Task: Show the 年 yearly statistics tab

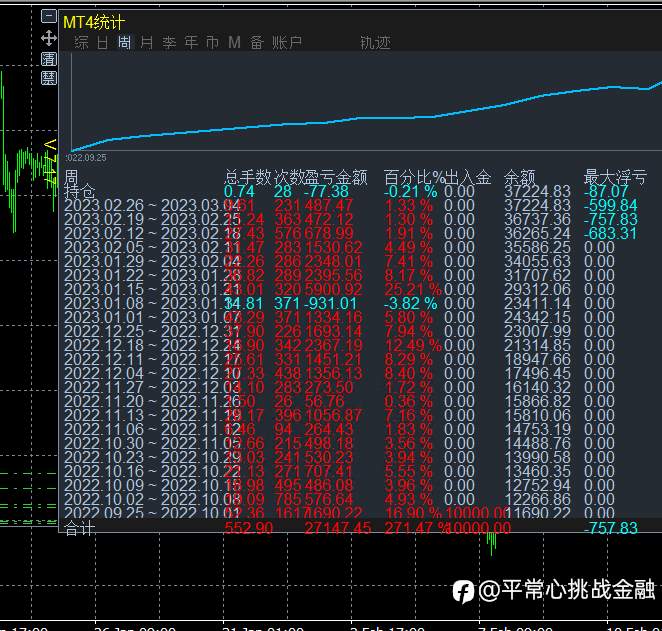Action: 191,42
